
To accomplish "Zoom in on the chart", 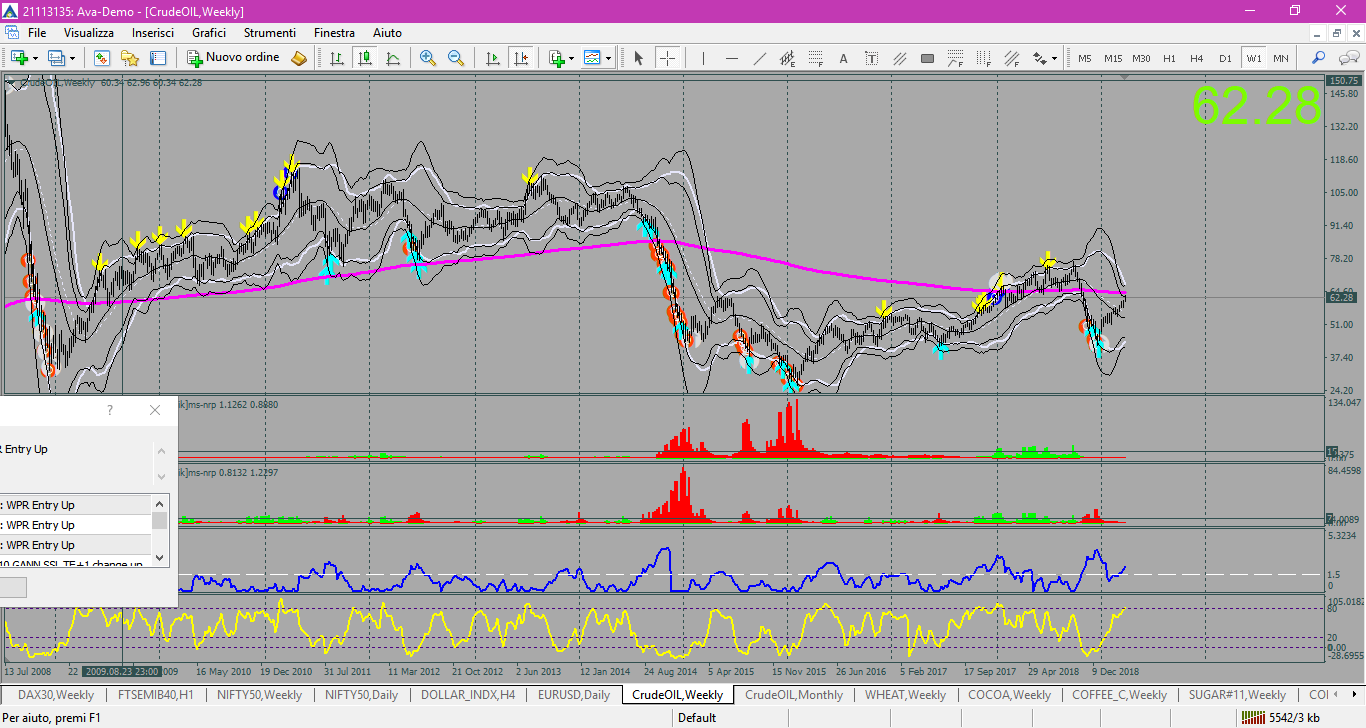I will (428, 58).
